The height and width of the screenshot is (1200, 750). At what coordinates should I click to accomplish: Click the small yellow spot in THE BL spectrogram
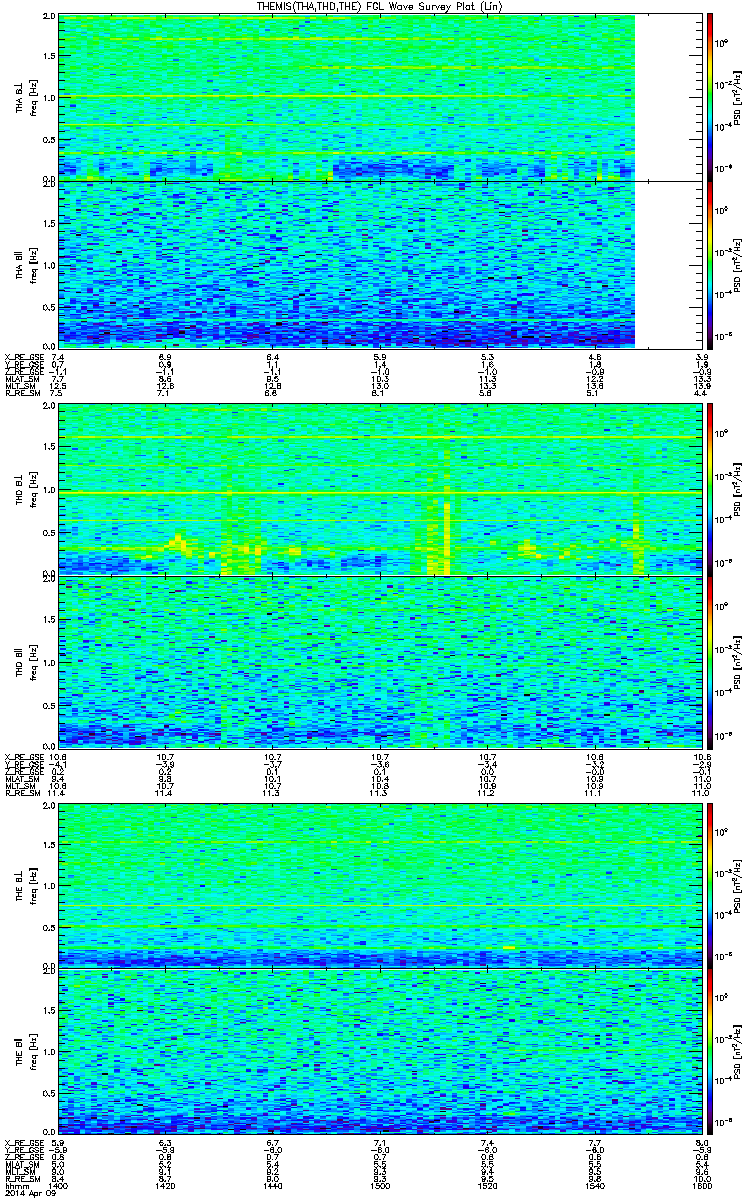click(509, 946)
